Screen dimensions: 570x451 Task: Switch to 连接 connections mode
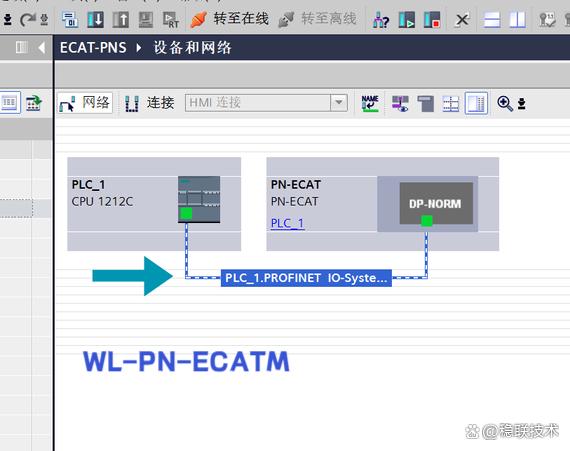149,103
